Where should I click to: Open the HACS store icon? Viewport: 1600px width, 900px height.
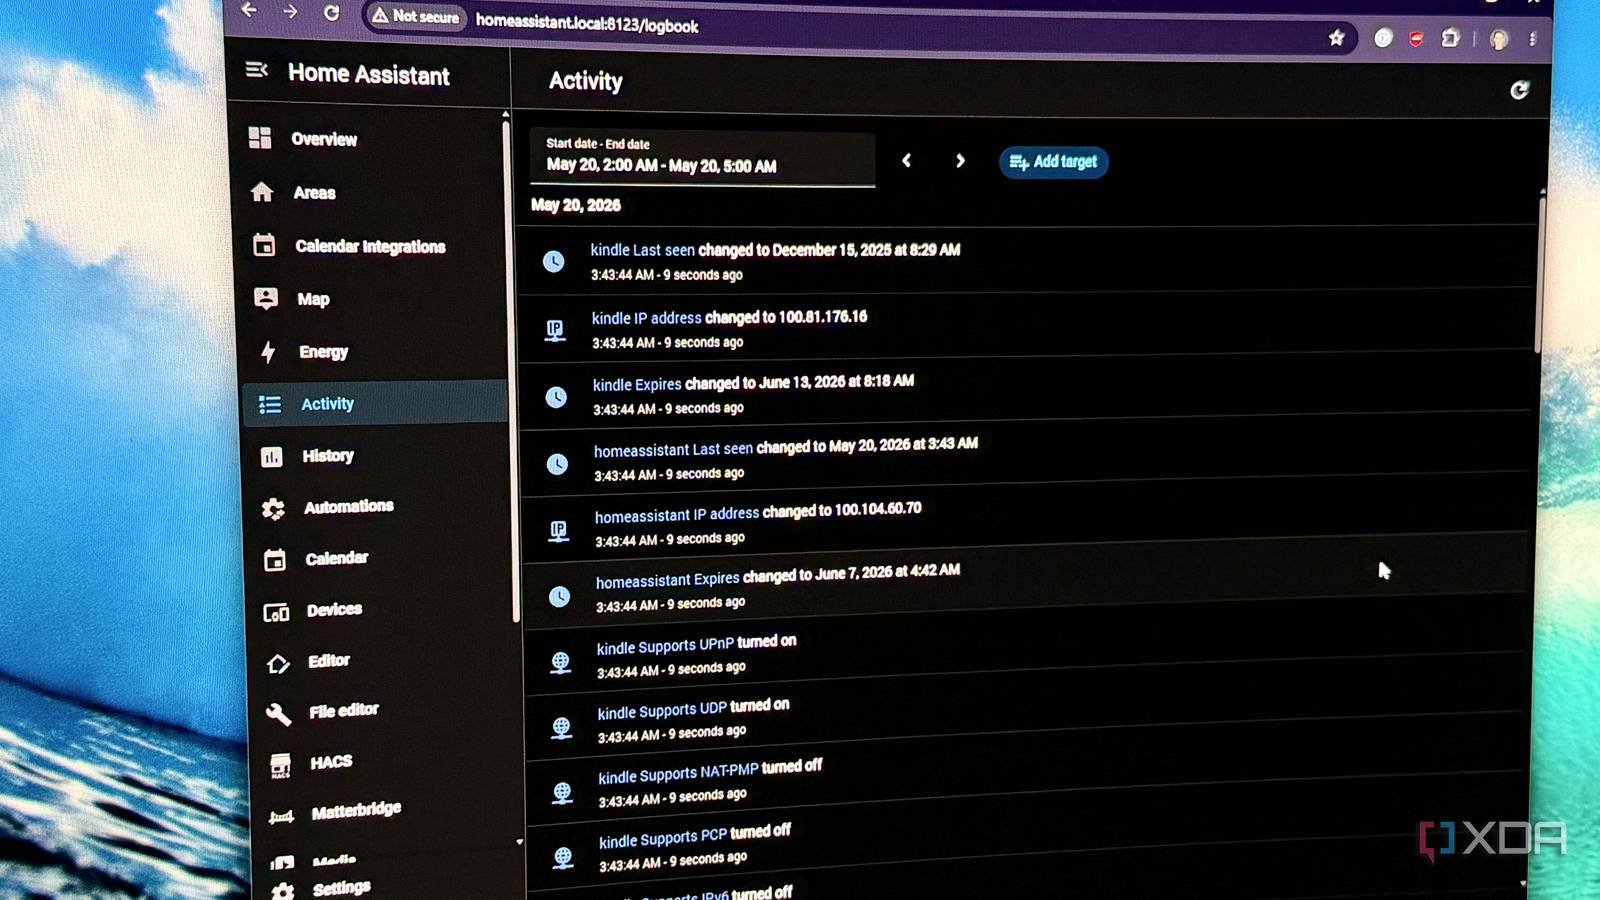pos(281,765)
